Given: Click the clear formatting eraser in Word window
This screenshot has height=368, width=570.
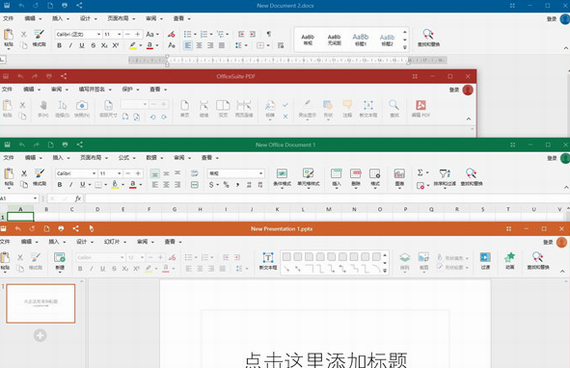Looking at the screenshot, I should coord(171,34).
